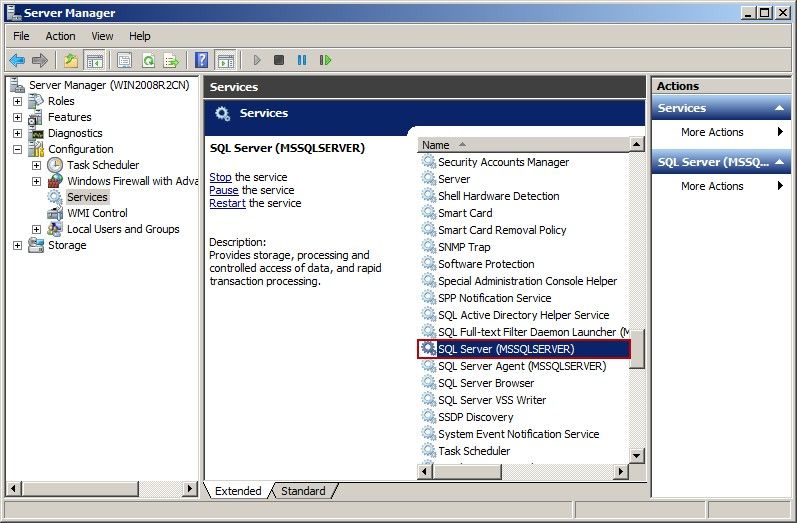Select Security Accounts Manager service
This screenshot has height=523, width=797.
(x=503, y=162)
